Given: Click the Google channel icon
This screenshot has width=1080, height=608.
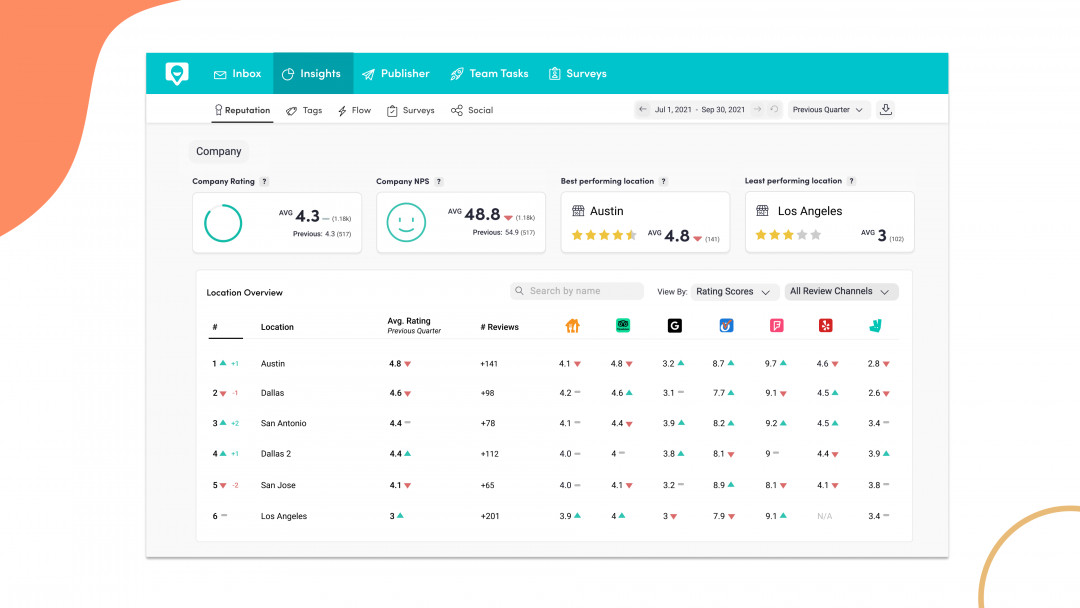Looking at the screenshot, I should pyautogui.click(x=674, y=326).
